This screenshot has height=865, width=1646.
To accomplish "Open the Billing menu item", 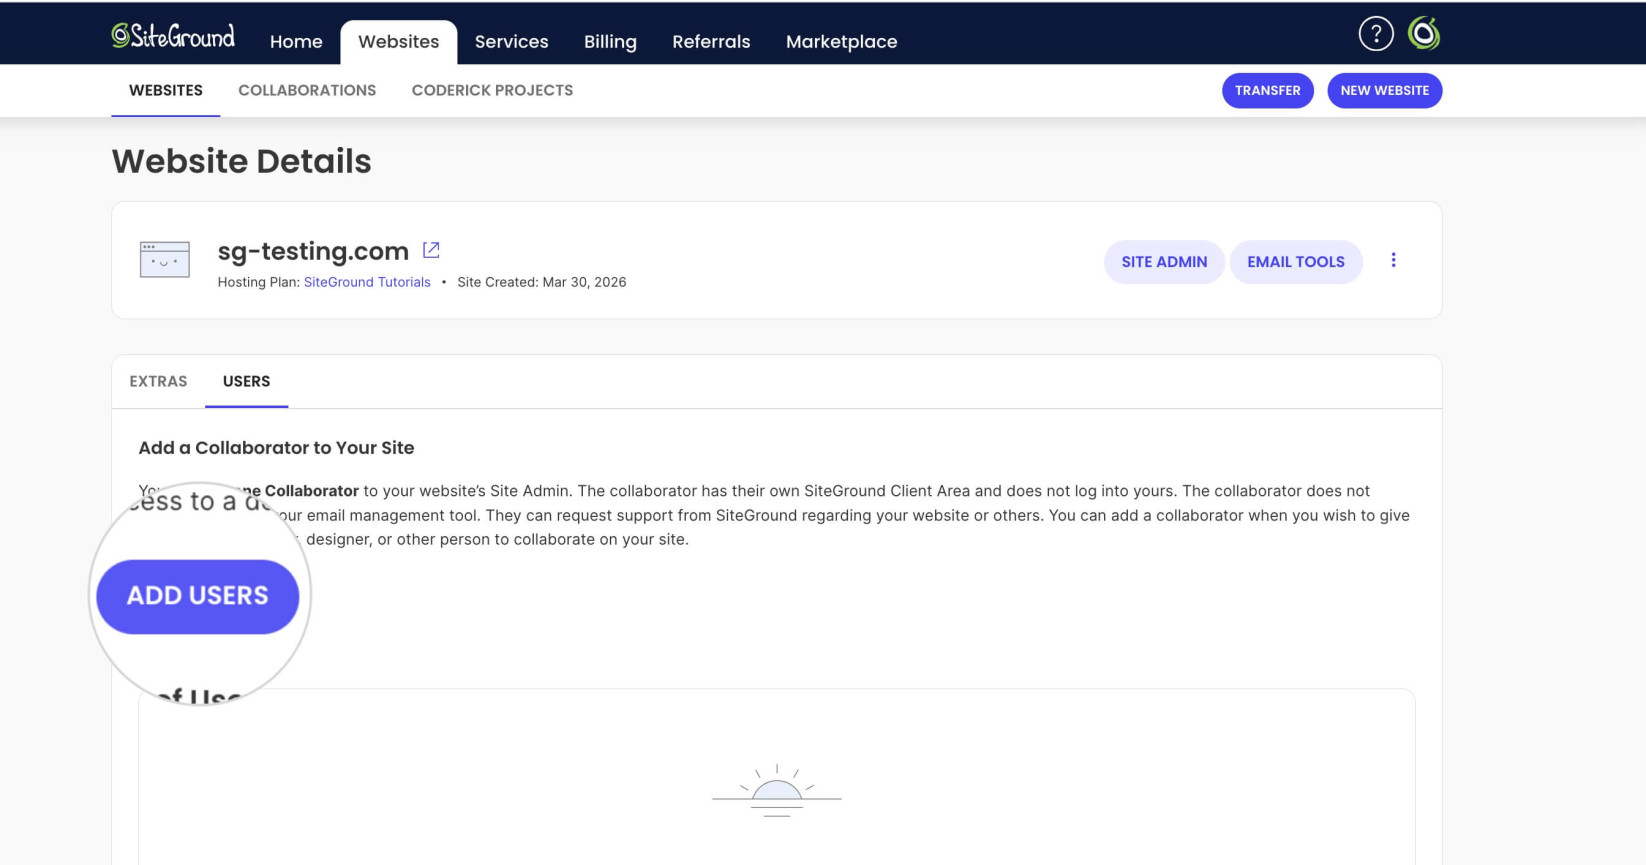I will click(x=610, y=42).
